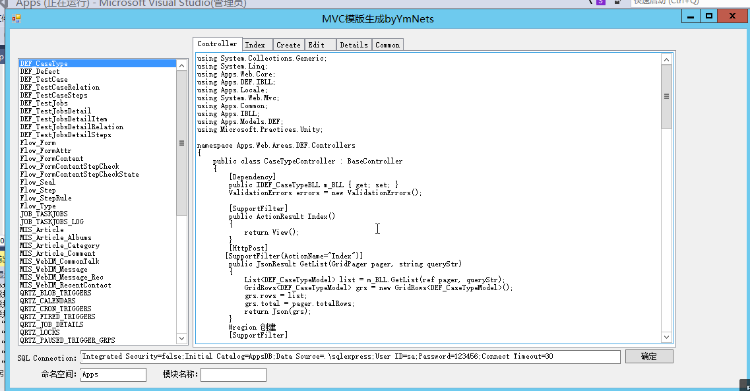Screen dimensions: 750x391
Task: Click the 'return View();' code line
Action: [271, 232]
